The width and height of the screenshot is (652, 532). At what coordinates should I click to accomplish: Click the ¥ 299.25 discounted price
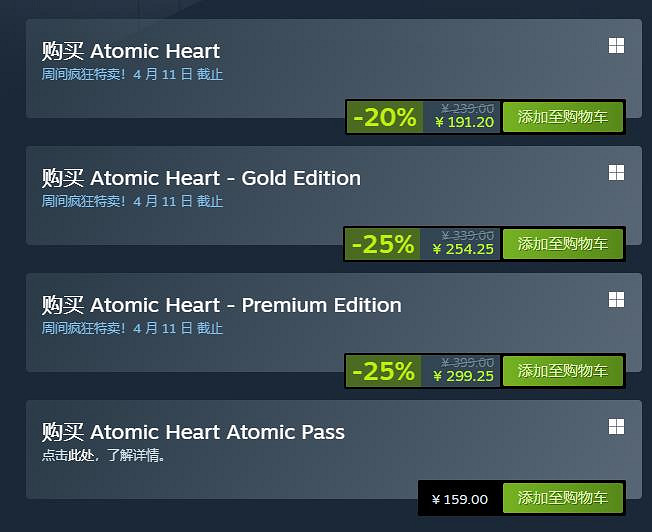point(464,376)
